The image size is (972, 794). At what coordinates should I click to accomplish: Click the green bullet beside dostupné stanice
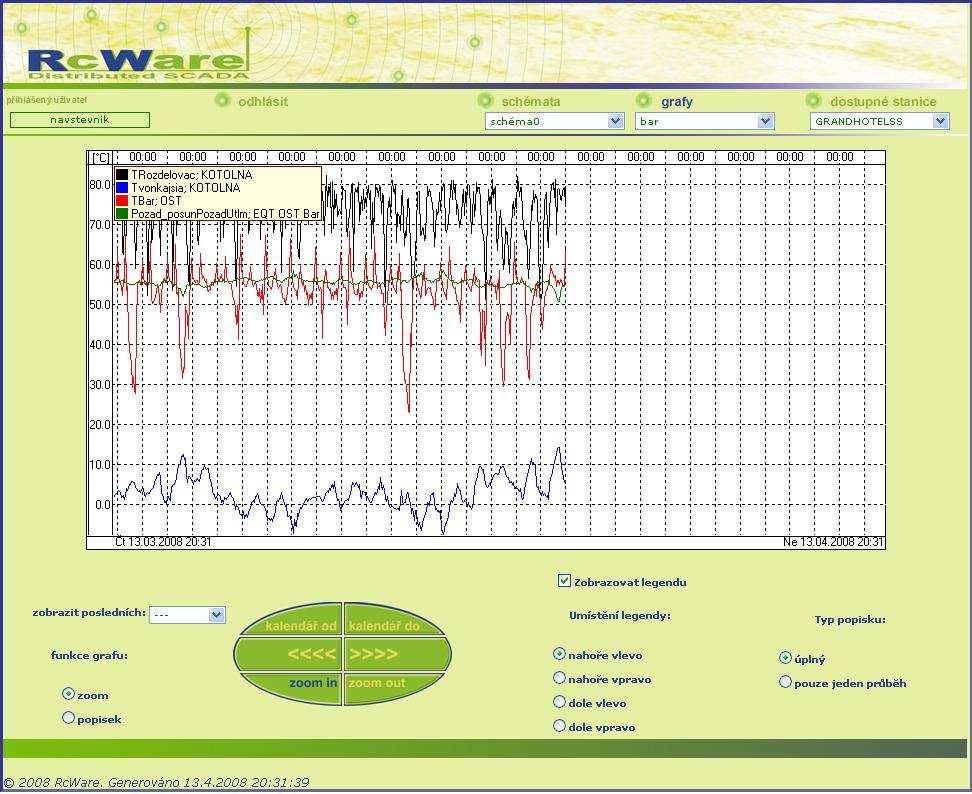pyautogui.click(x=813, y=100)
